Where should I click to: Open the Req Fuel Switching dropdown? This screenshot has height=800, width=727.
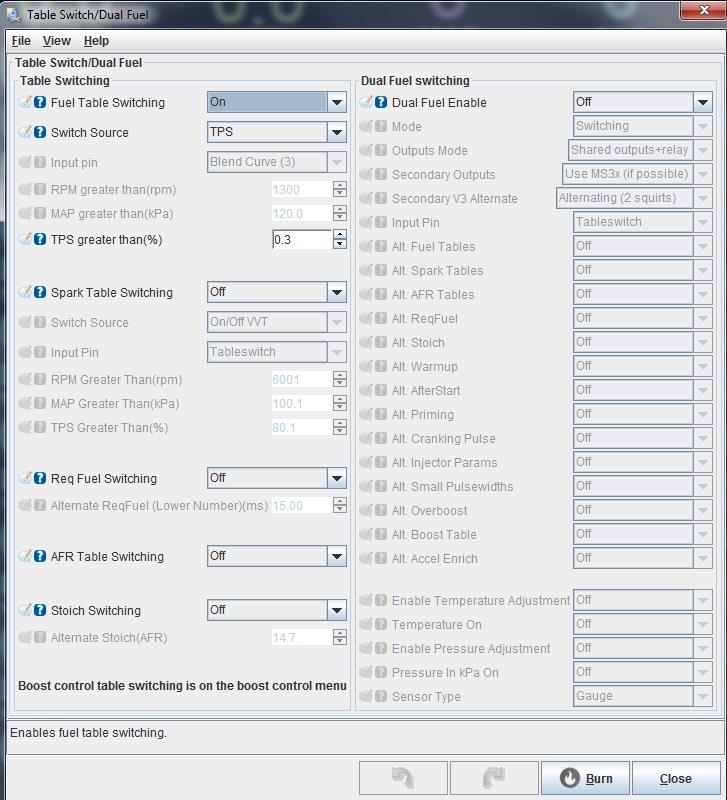tap(277, 478)
